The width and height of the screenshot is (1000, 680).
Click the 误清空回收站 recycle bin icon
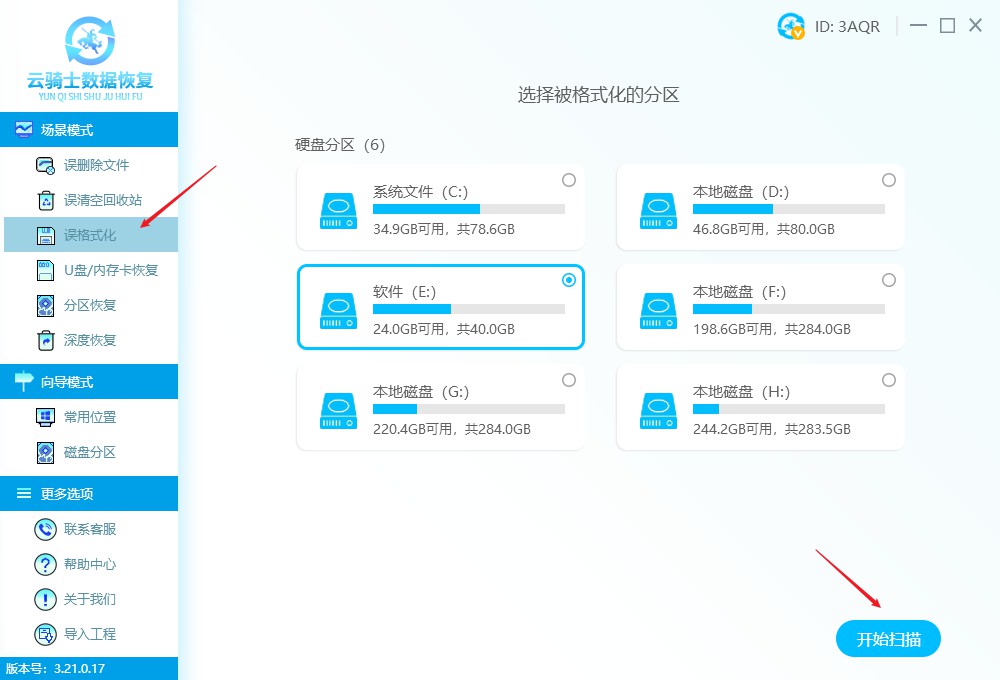click(46, 200)
